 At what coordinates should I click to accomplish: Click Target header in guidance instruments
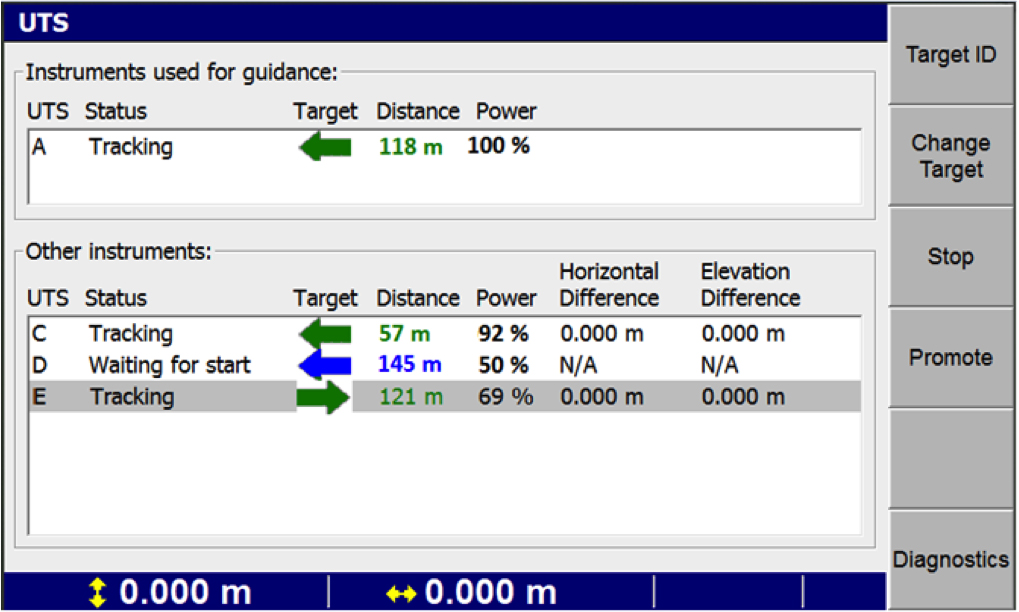[x=325, y=112]
